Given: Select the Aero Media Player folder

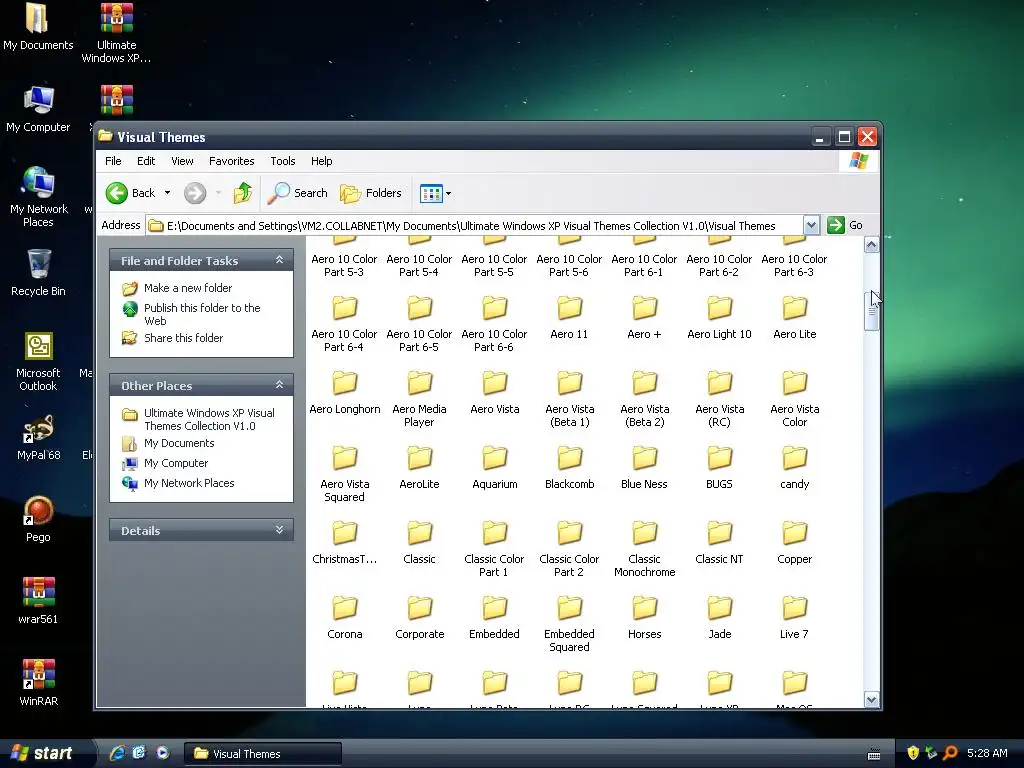Looking at the screenshot, I should tap(419, 400).
